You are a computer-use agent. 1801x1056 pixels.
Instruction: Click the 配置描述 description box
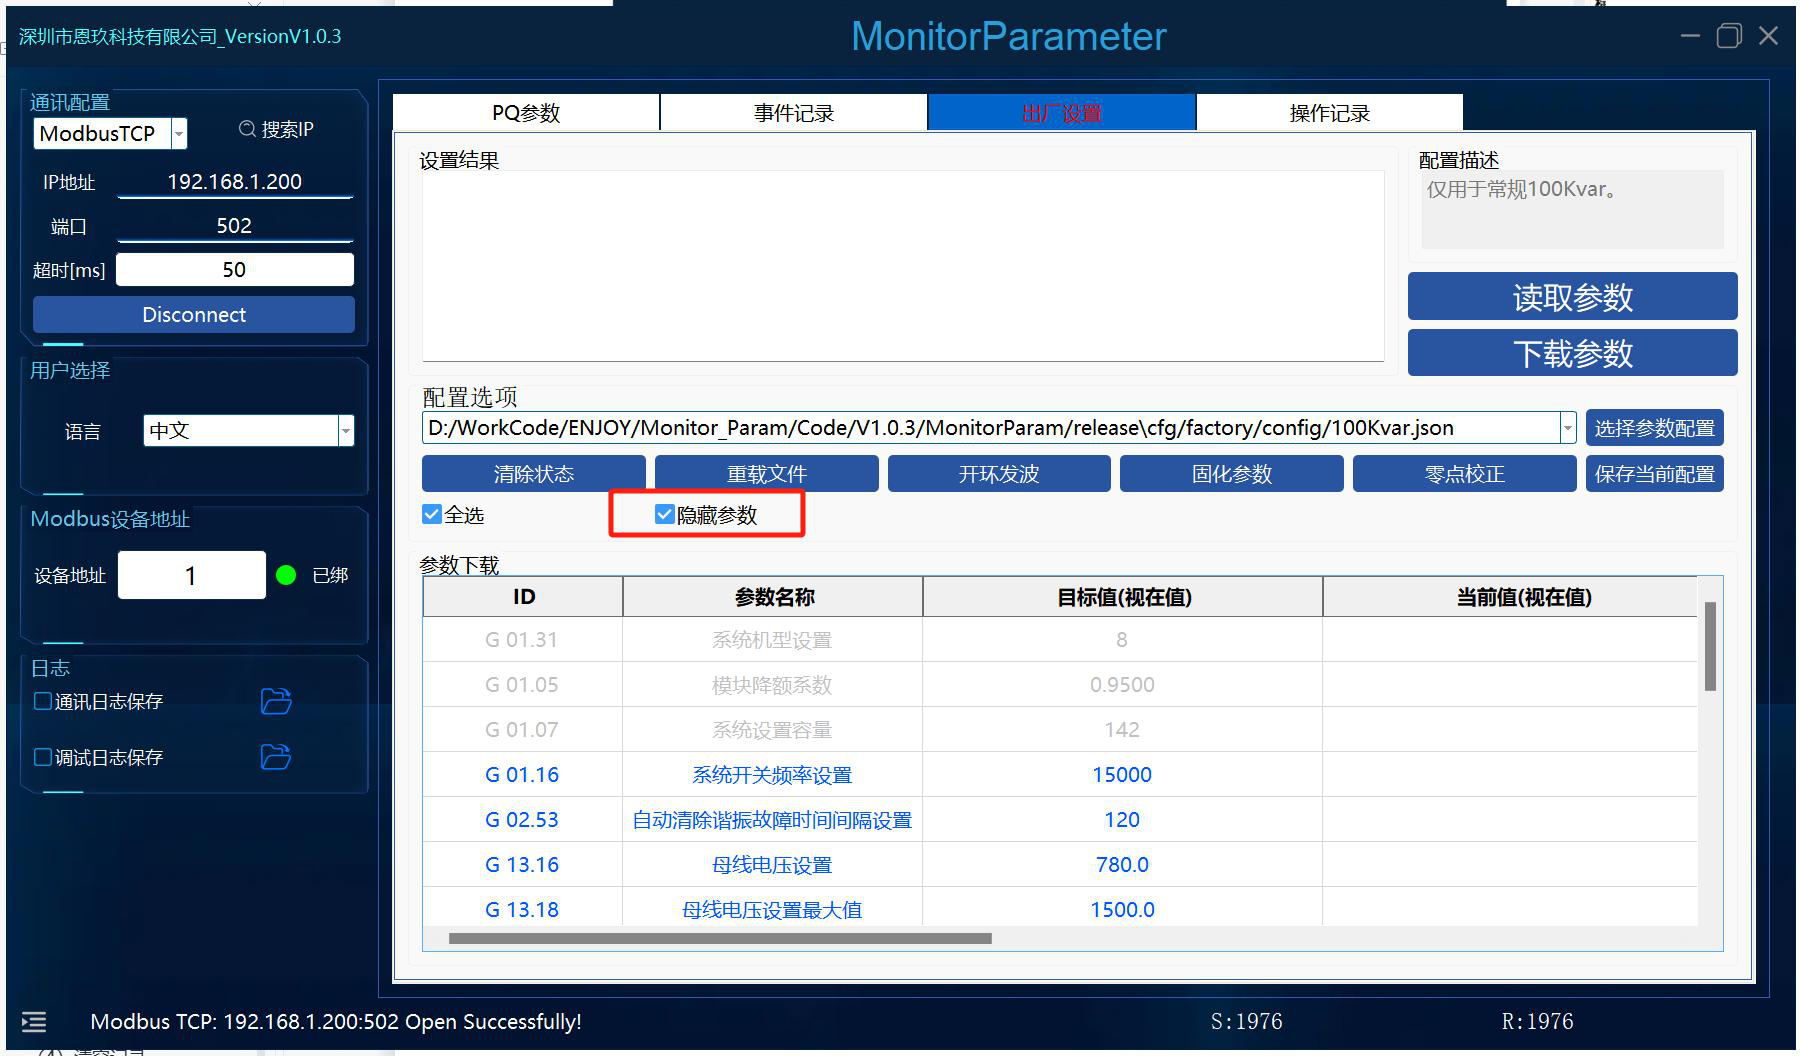[1573, 209]
